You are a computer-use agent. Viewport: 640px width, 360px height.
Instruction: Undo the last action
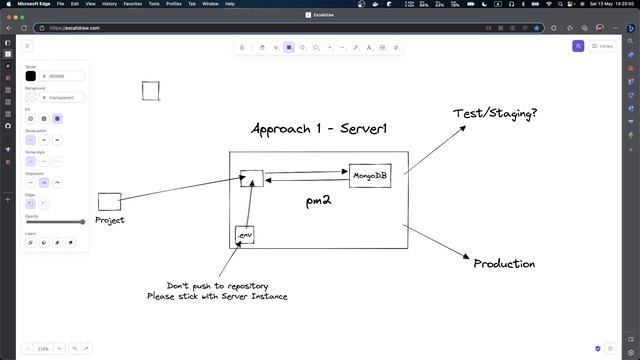point(74,349)
